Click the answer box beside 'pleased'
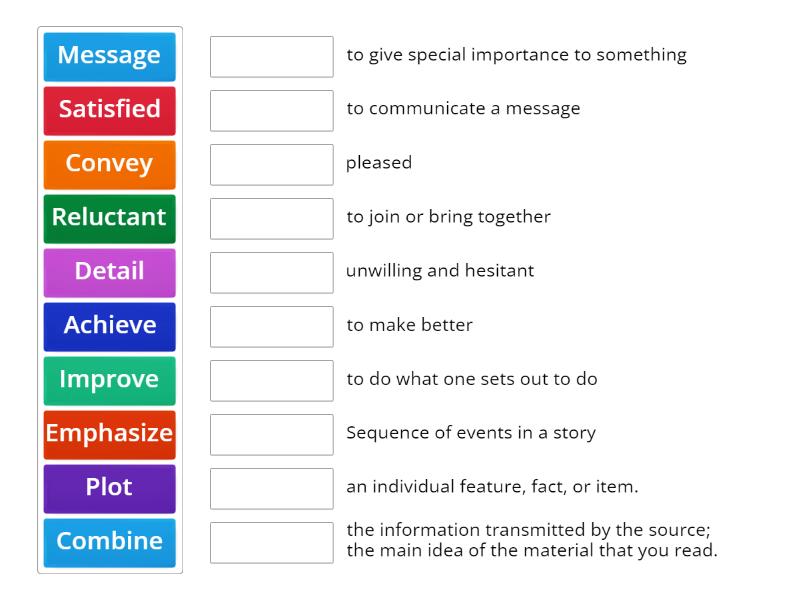 (x=271, y=164)
